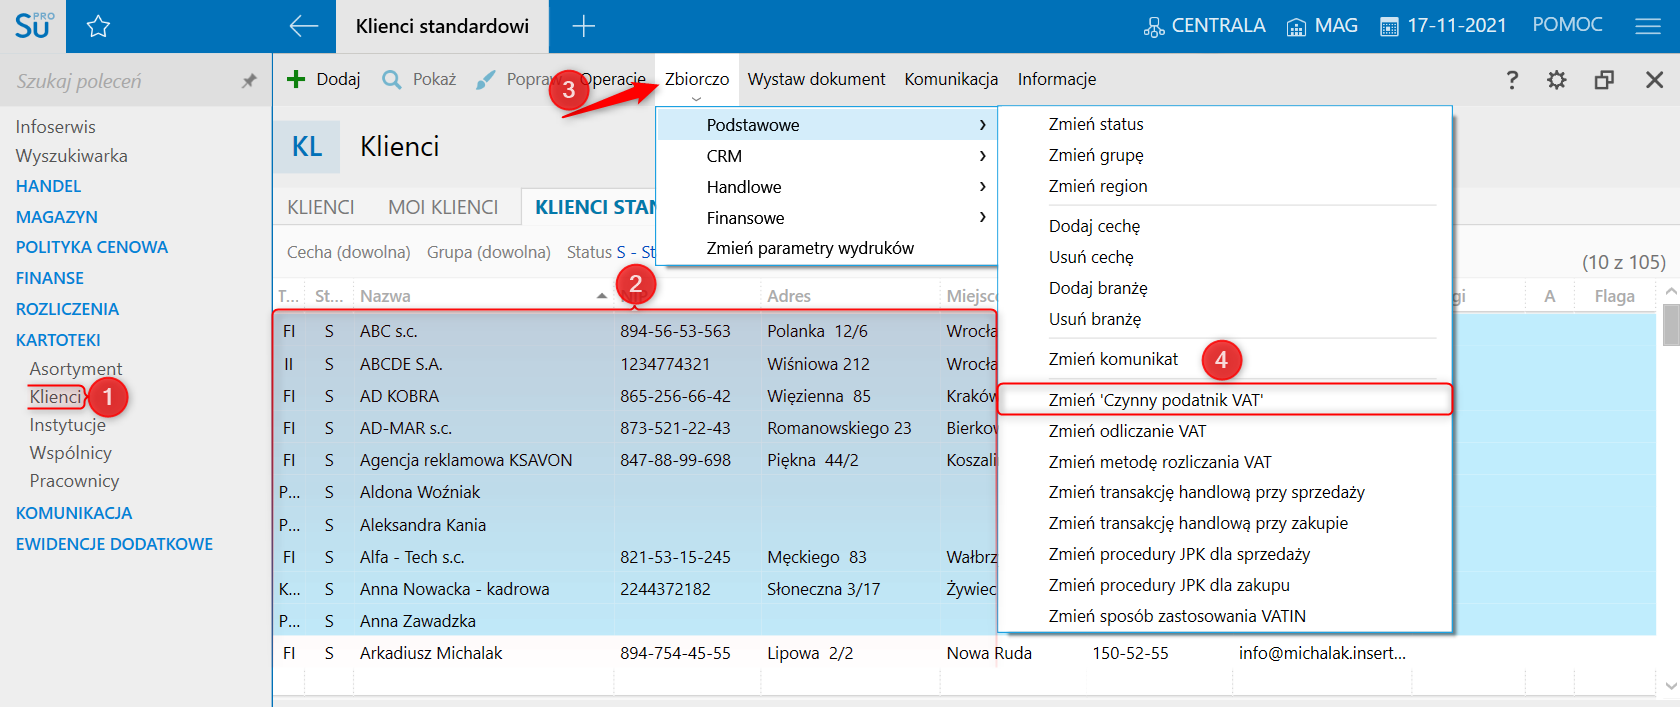The width and height of the screenshot is (1680, 707).
Task: Open a new tab with plus icon
Action: [x=583, y=26]
